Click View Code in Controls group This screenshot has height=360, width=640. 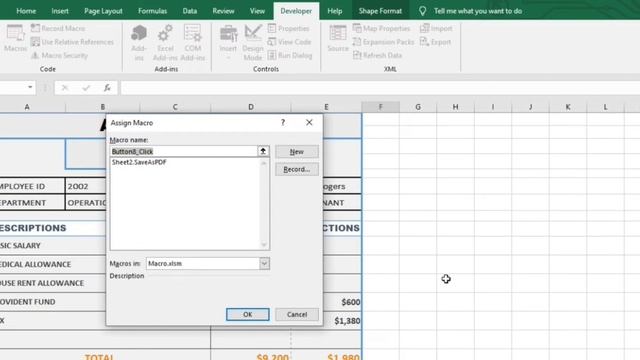click(x=289, y=42)
